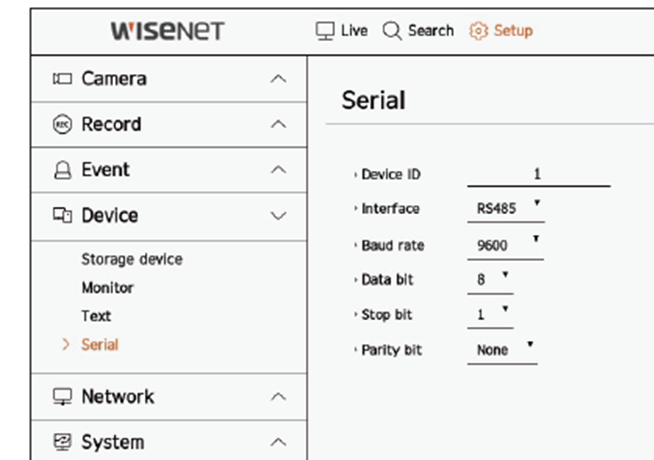Click the Live monitor icon

click(325, 31)
